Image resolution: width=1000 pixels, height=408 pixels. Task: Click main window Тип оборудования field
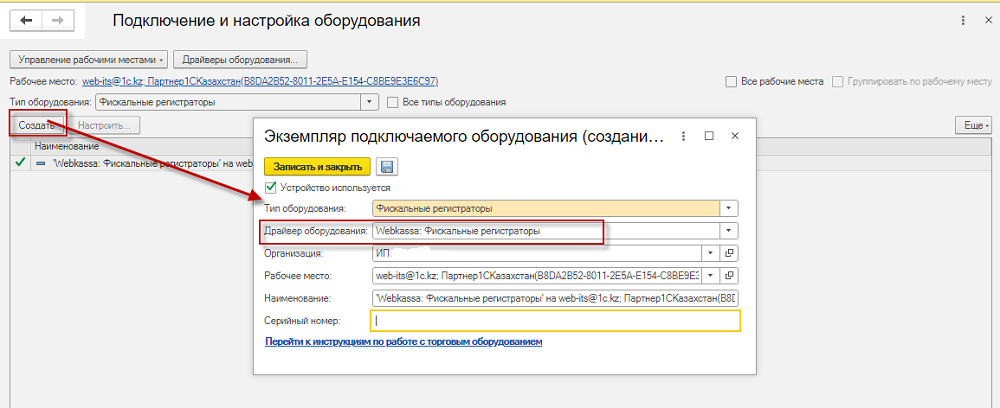point(228,102)
